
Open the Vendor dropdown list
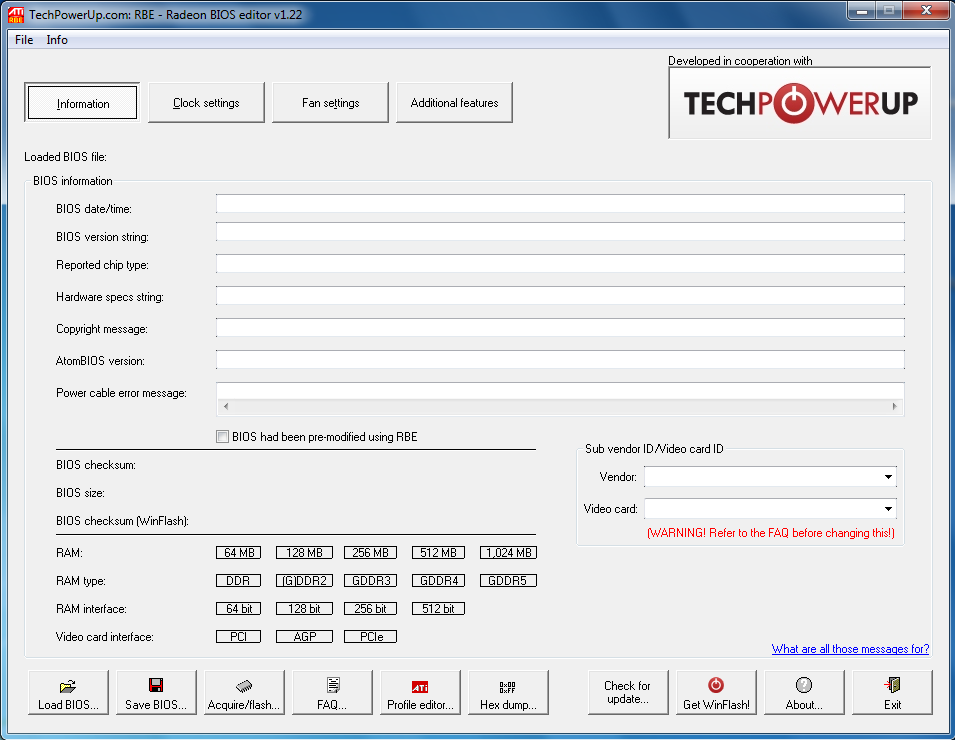click(x=889, y=477)
